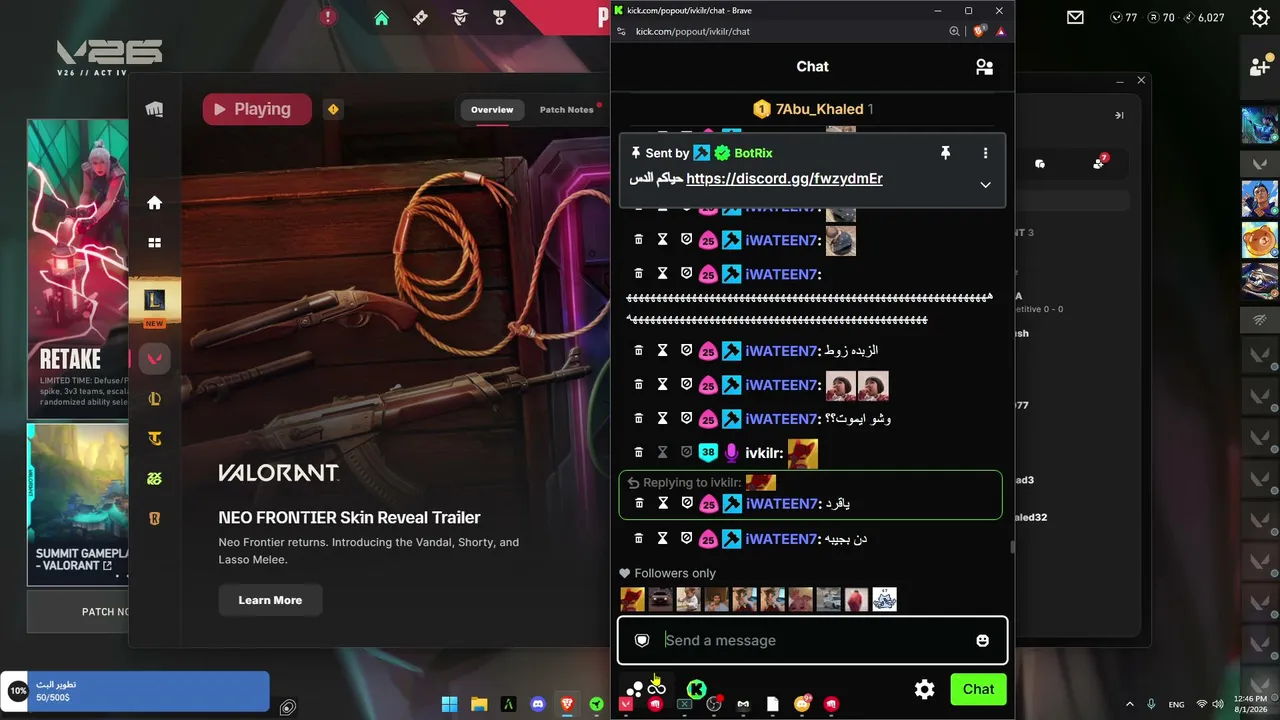Show hidden system tray icons

point(1130,705)
